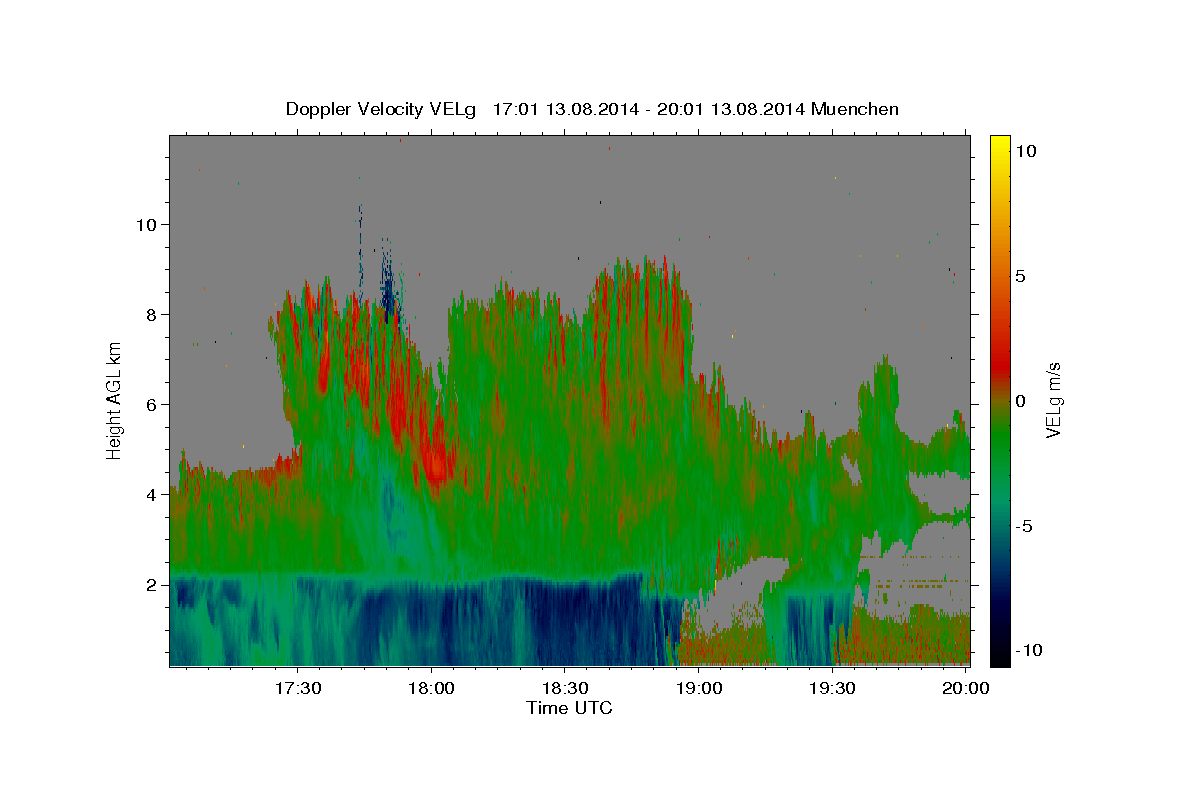Screen dimensions: 1200x800
Task: Click the 'Height AGL km' axis label
Action: pyautogui.click(x=114, y=400)
